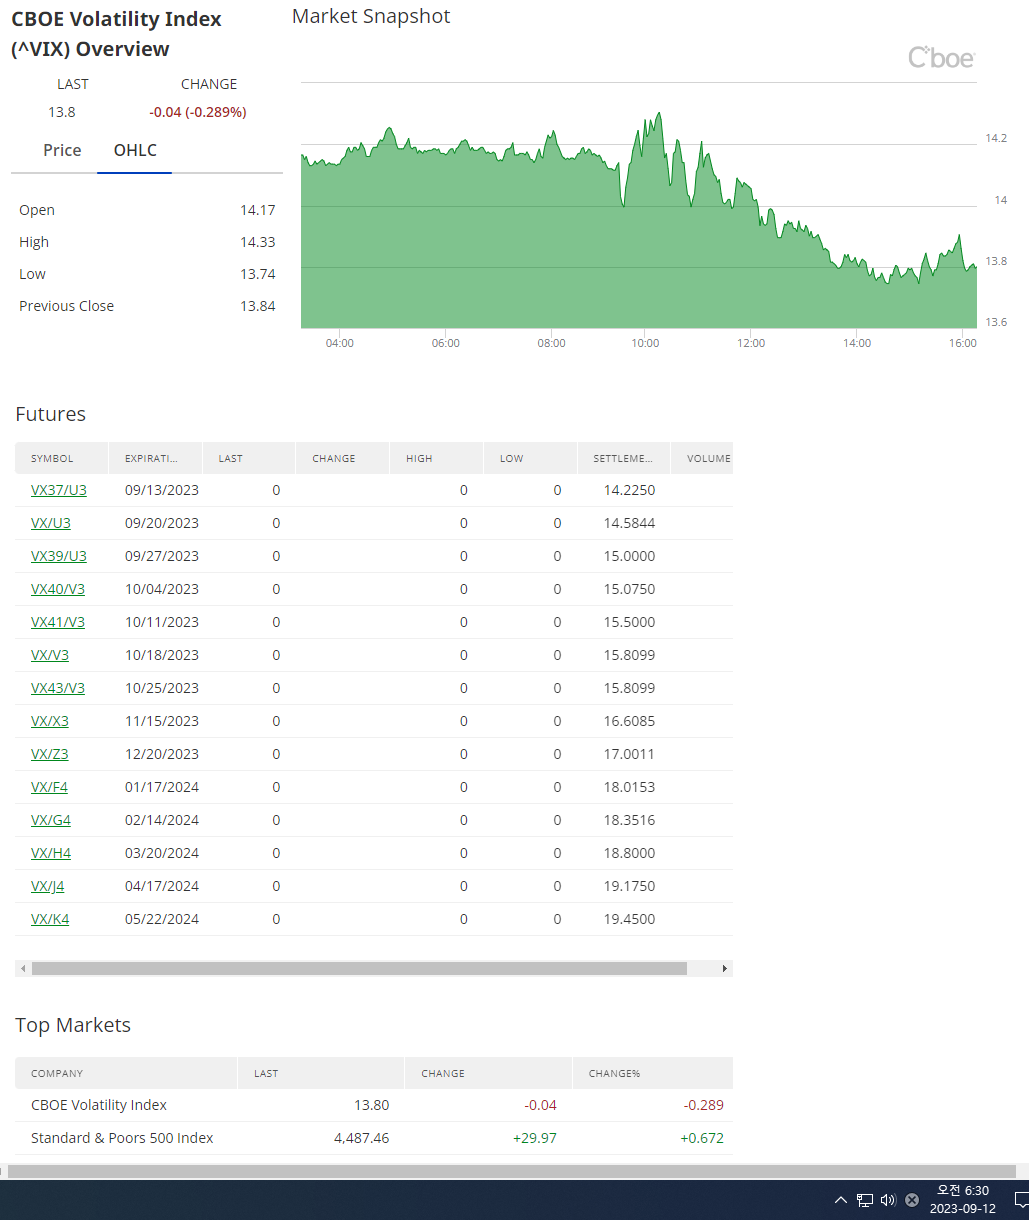1029x1220 pixels.
Task: Click the tray icon showing an X
Action: pos(912,1200)
